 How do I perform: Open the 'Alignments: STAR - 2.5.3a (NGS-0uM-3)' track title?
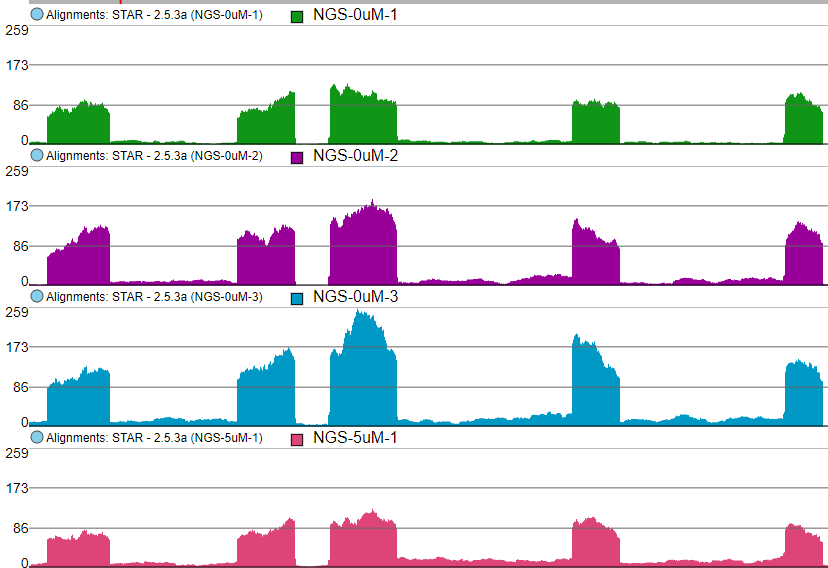click(x=154, y=297)
